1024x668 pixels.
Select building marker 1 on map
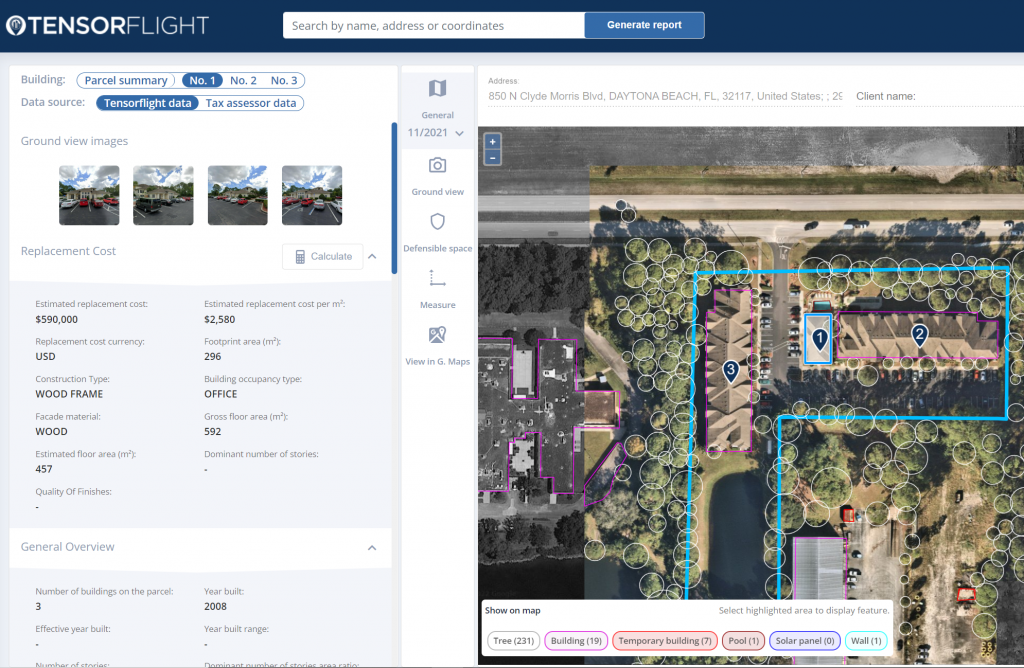[820, 338]
